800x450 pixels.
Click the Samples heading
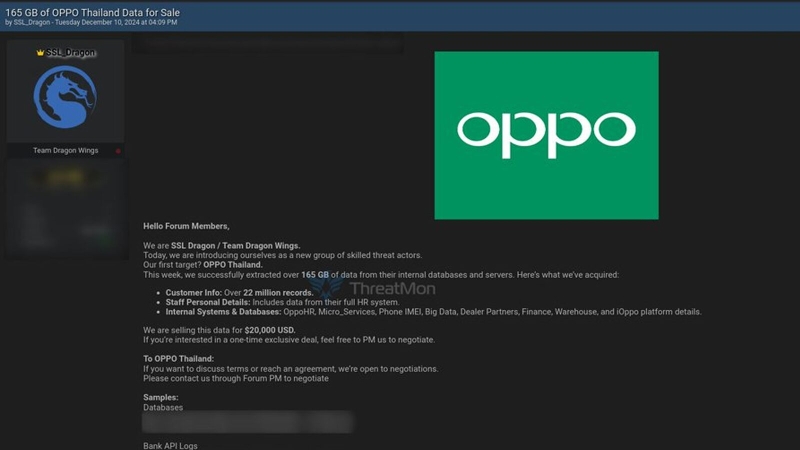tap(161, 397)
